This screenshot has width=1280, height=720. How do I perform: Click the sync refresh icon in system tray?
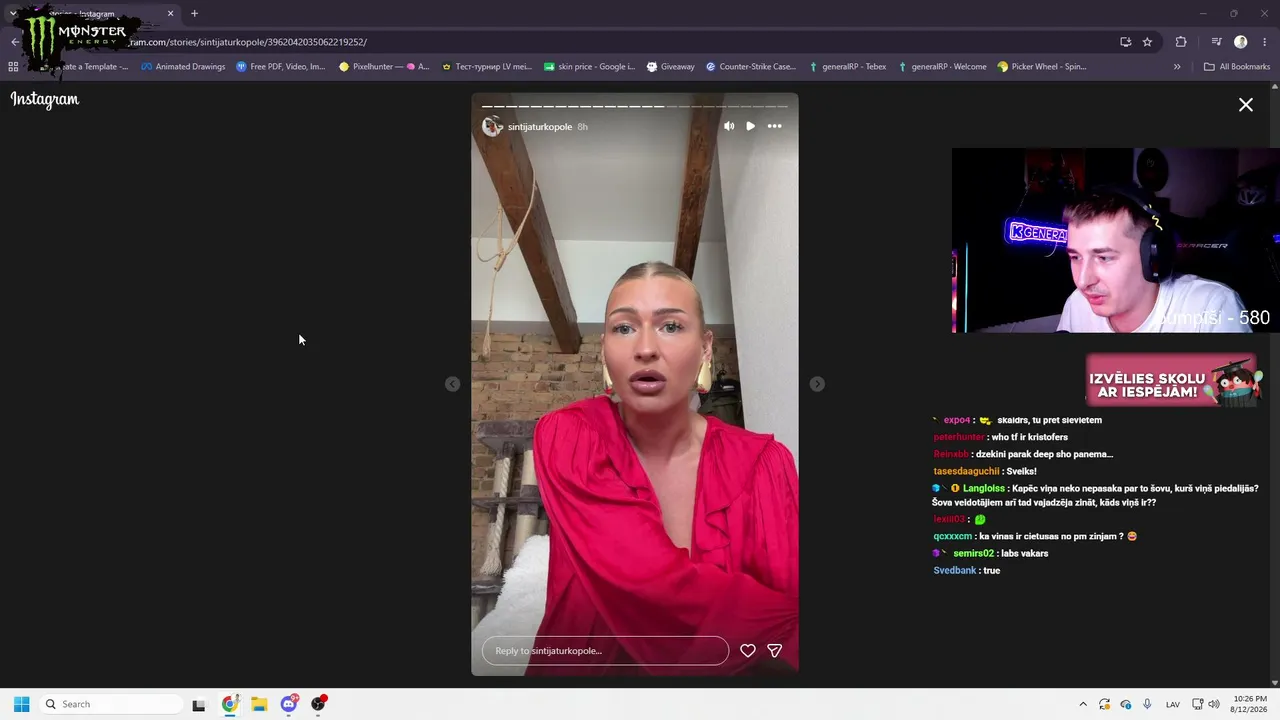click(1105, 704)
